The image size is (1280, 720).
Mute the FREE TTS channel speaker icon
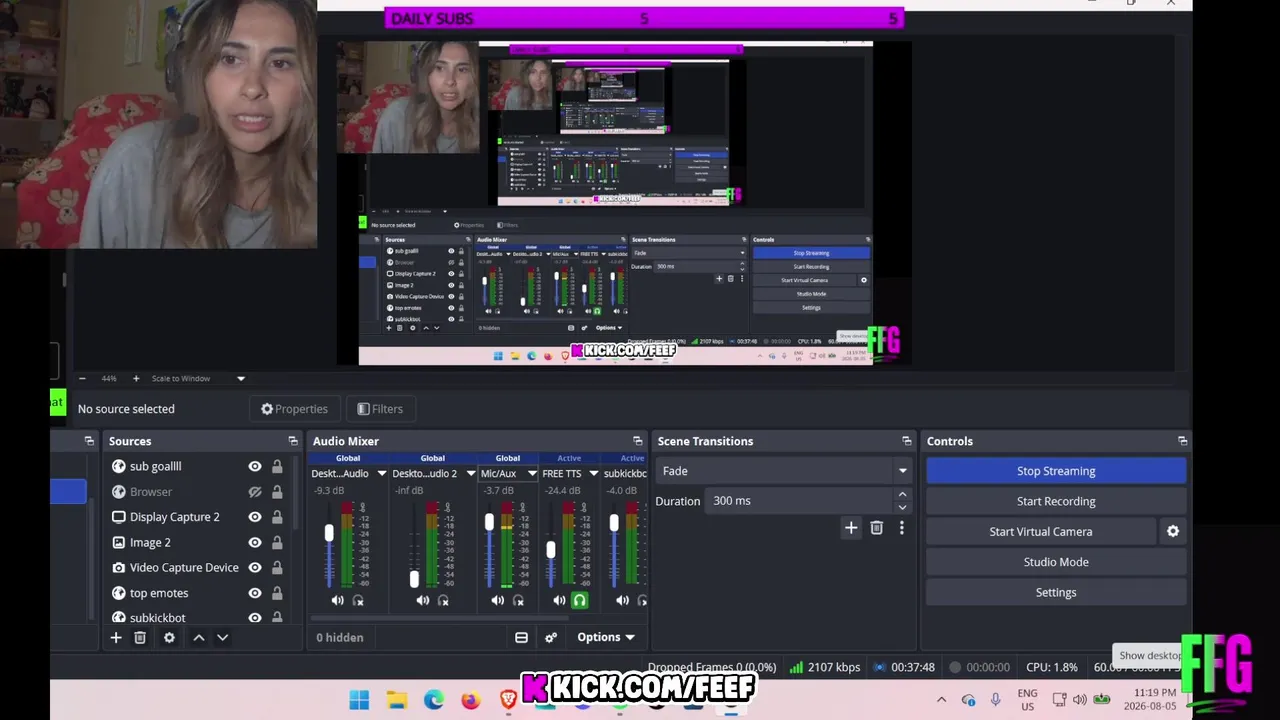[x=559, y=600]
